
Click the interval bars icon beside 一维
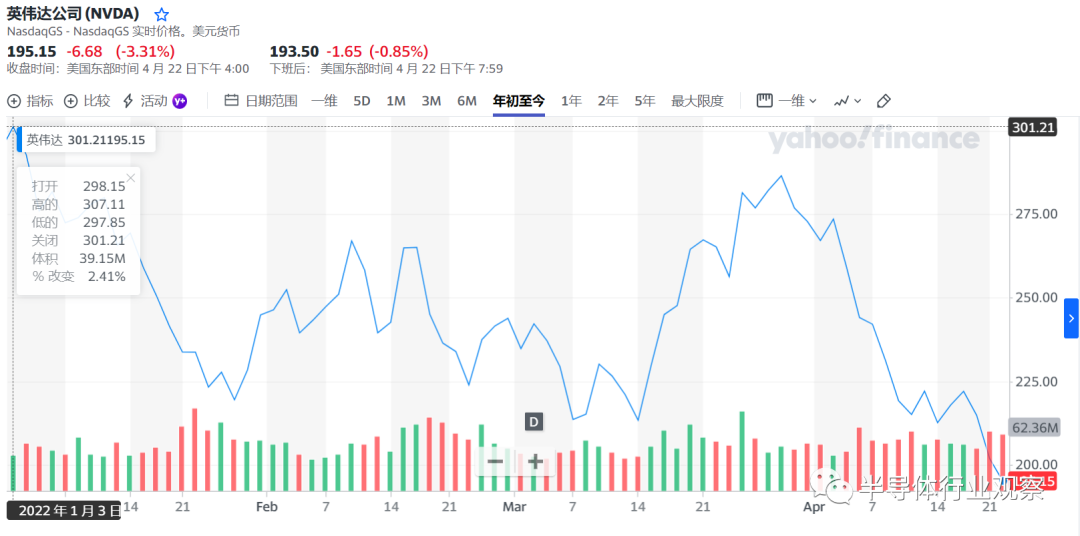[x=765, y=101]
